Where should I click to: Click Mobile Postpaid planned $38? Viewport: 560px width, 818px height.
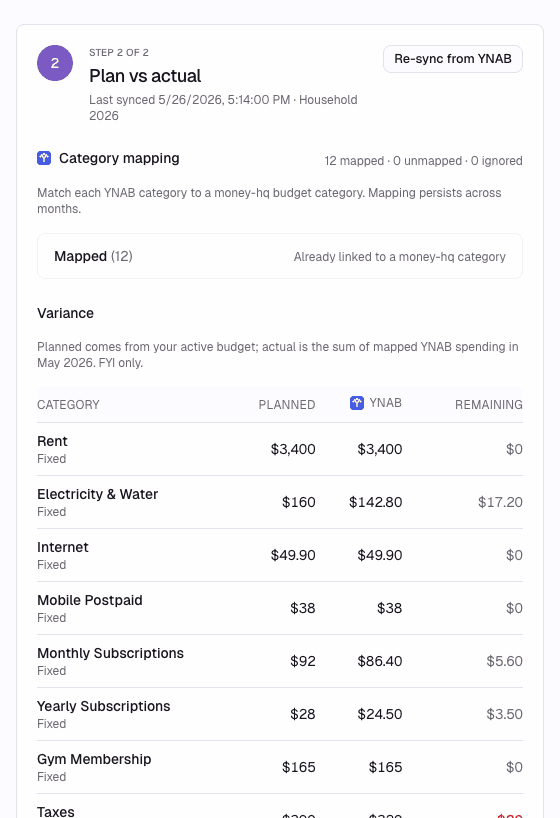click(x=303, y=608)
